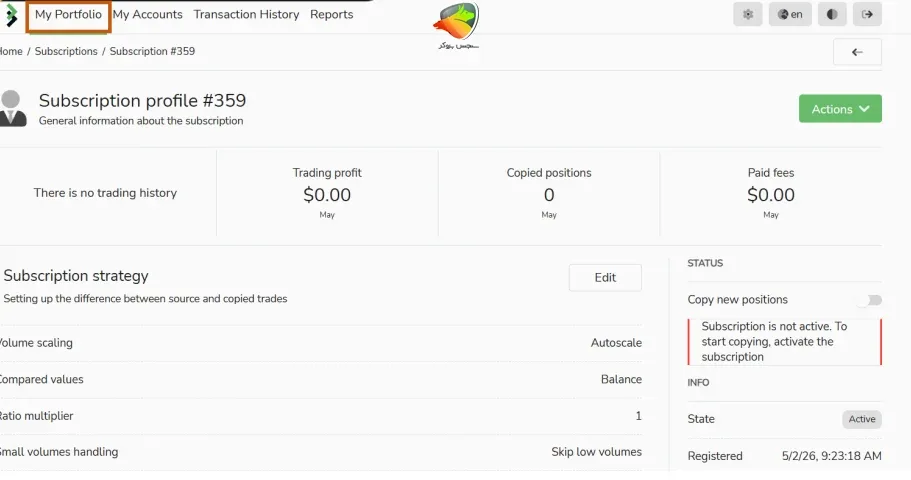Click the Active state badge
Image resolution: width=911 pixels, height=480 pixels.
click(862, 419)
